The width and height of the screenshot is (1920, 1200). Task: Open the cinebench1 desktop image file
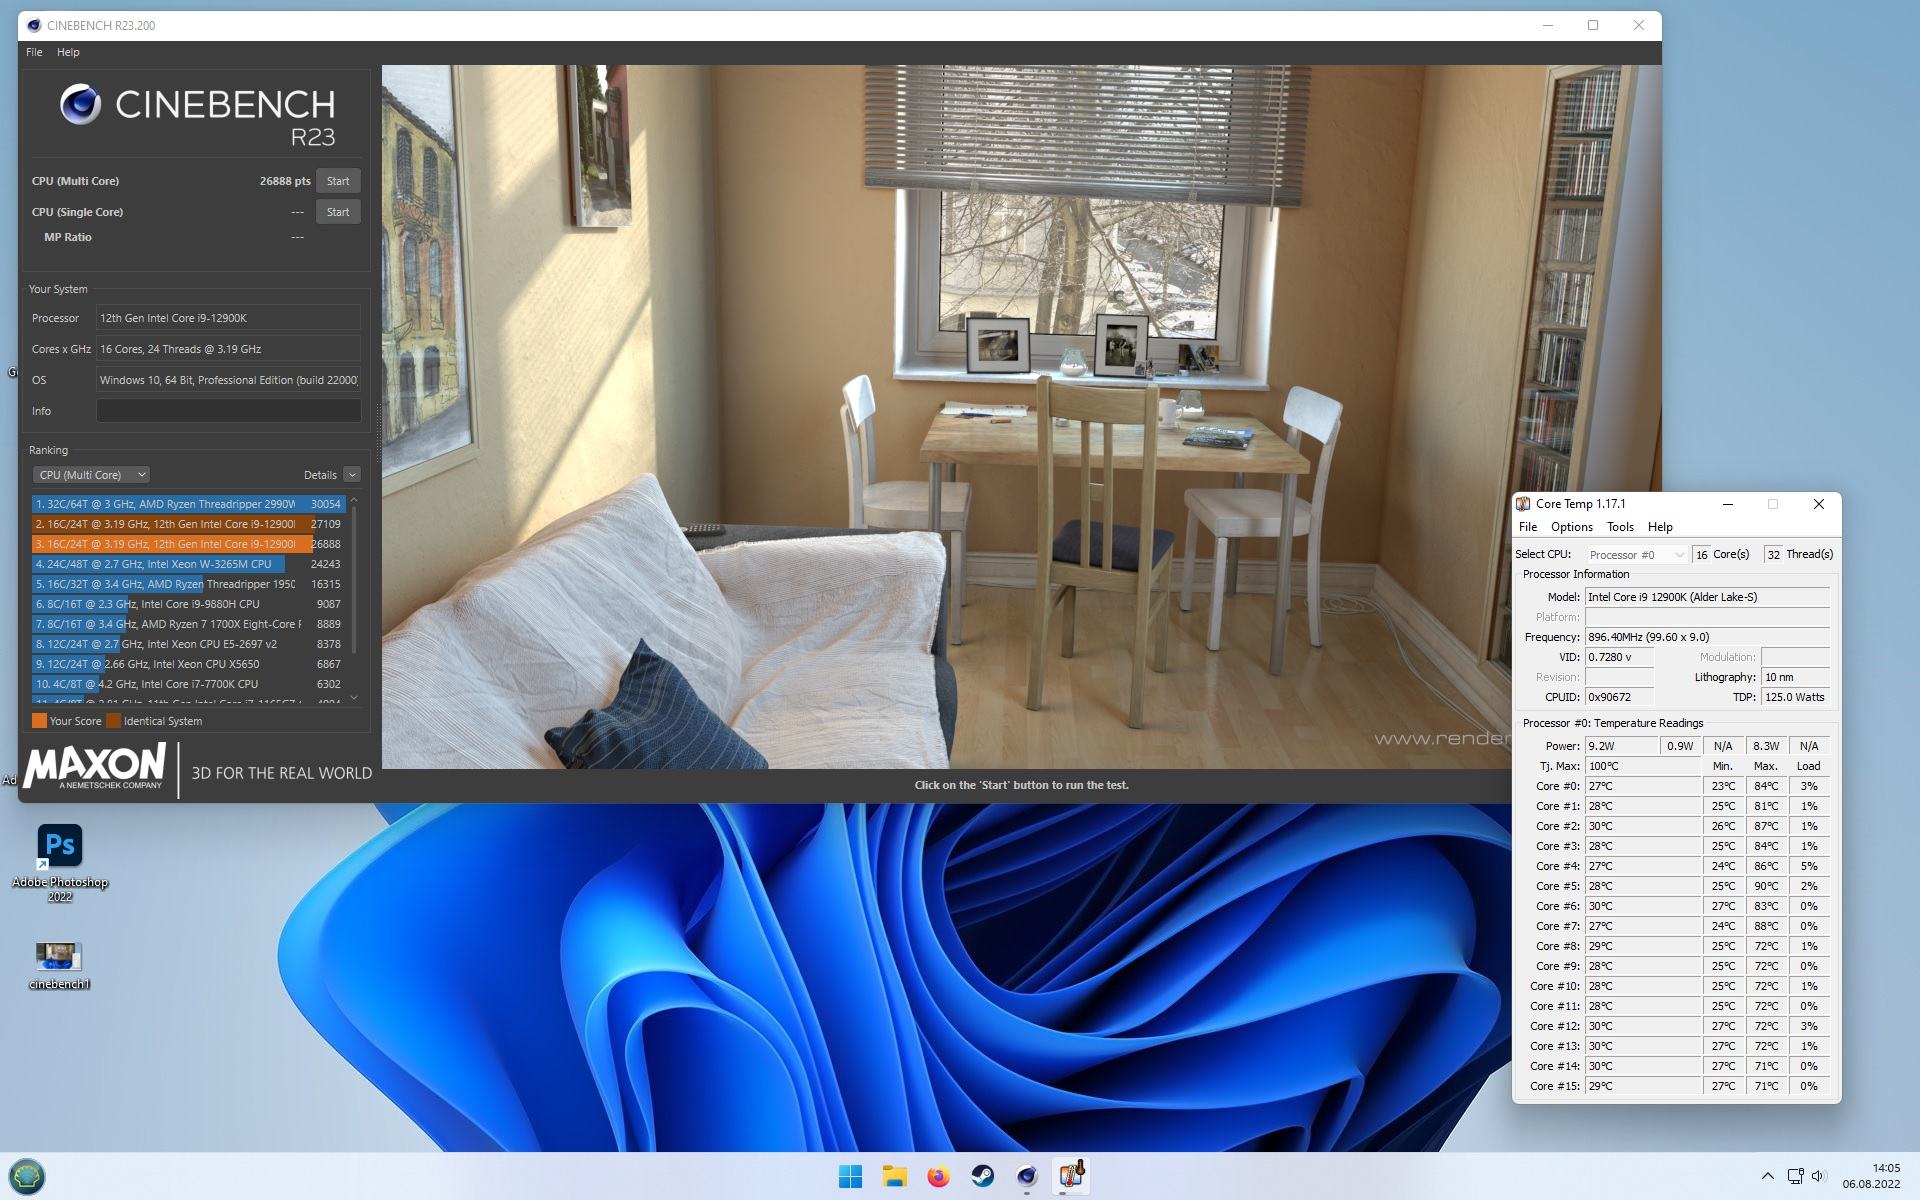pos(59,965)
